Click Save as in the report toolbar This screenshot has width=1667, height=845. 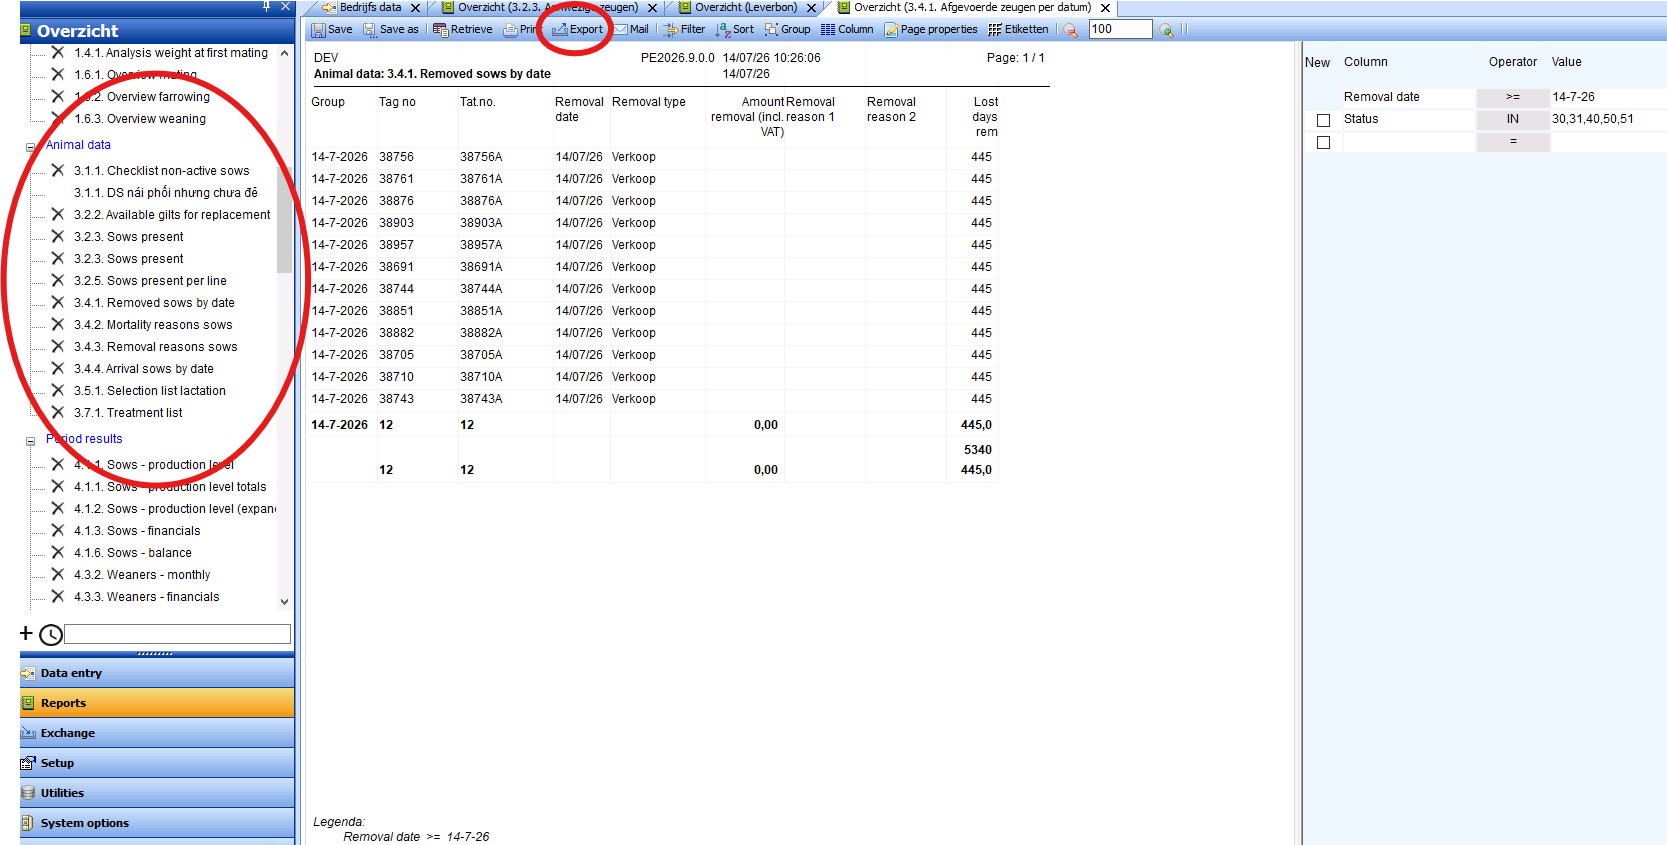(391, 30)
